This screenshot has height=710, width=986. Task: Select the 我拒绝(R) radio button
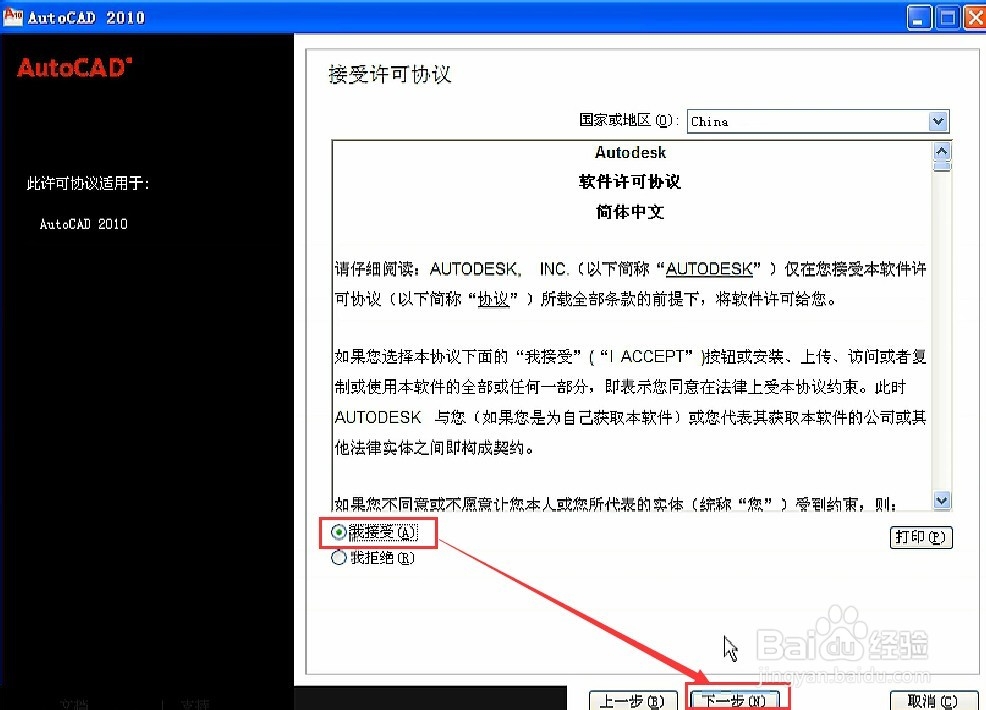[339, 558]
